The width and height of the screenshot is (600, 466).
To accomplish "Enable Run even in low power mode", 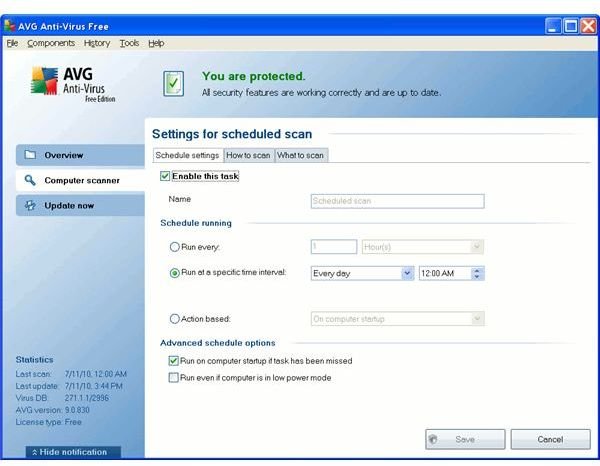I will point(173,378).
